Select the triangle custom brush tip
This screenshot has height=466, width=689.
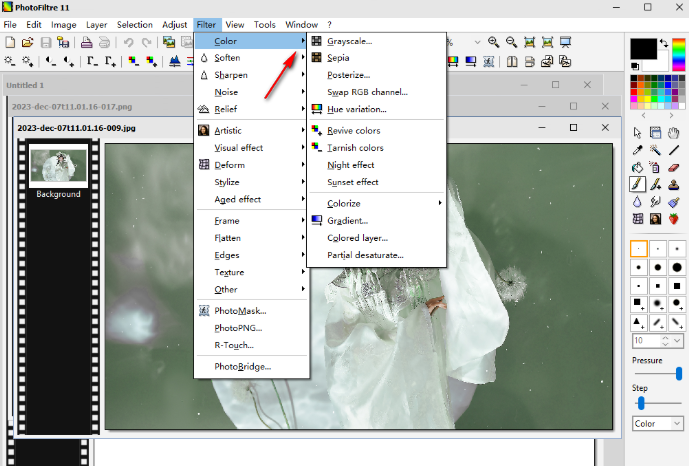click(638, 323)
